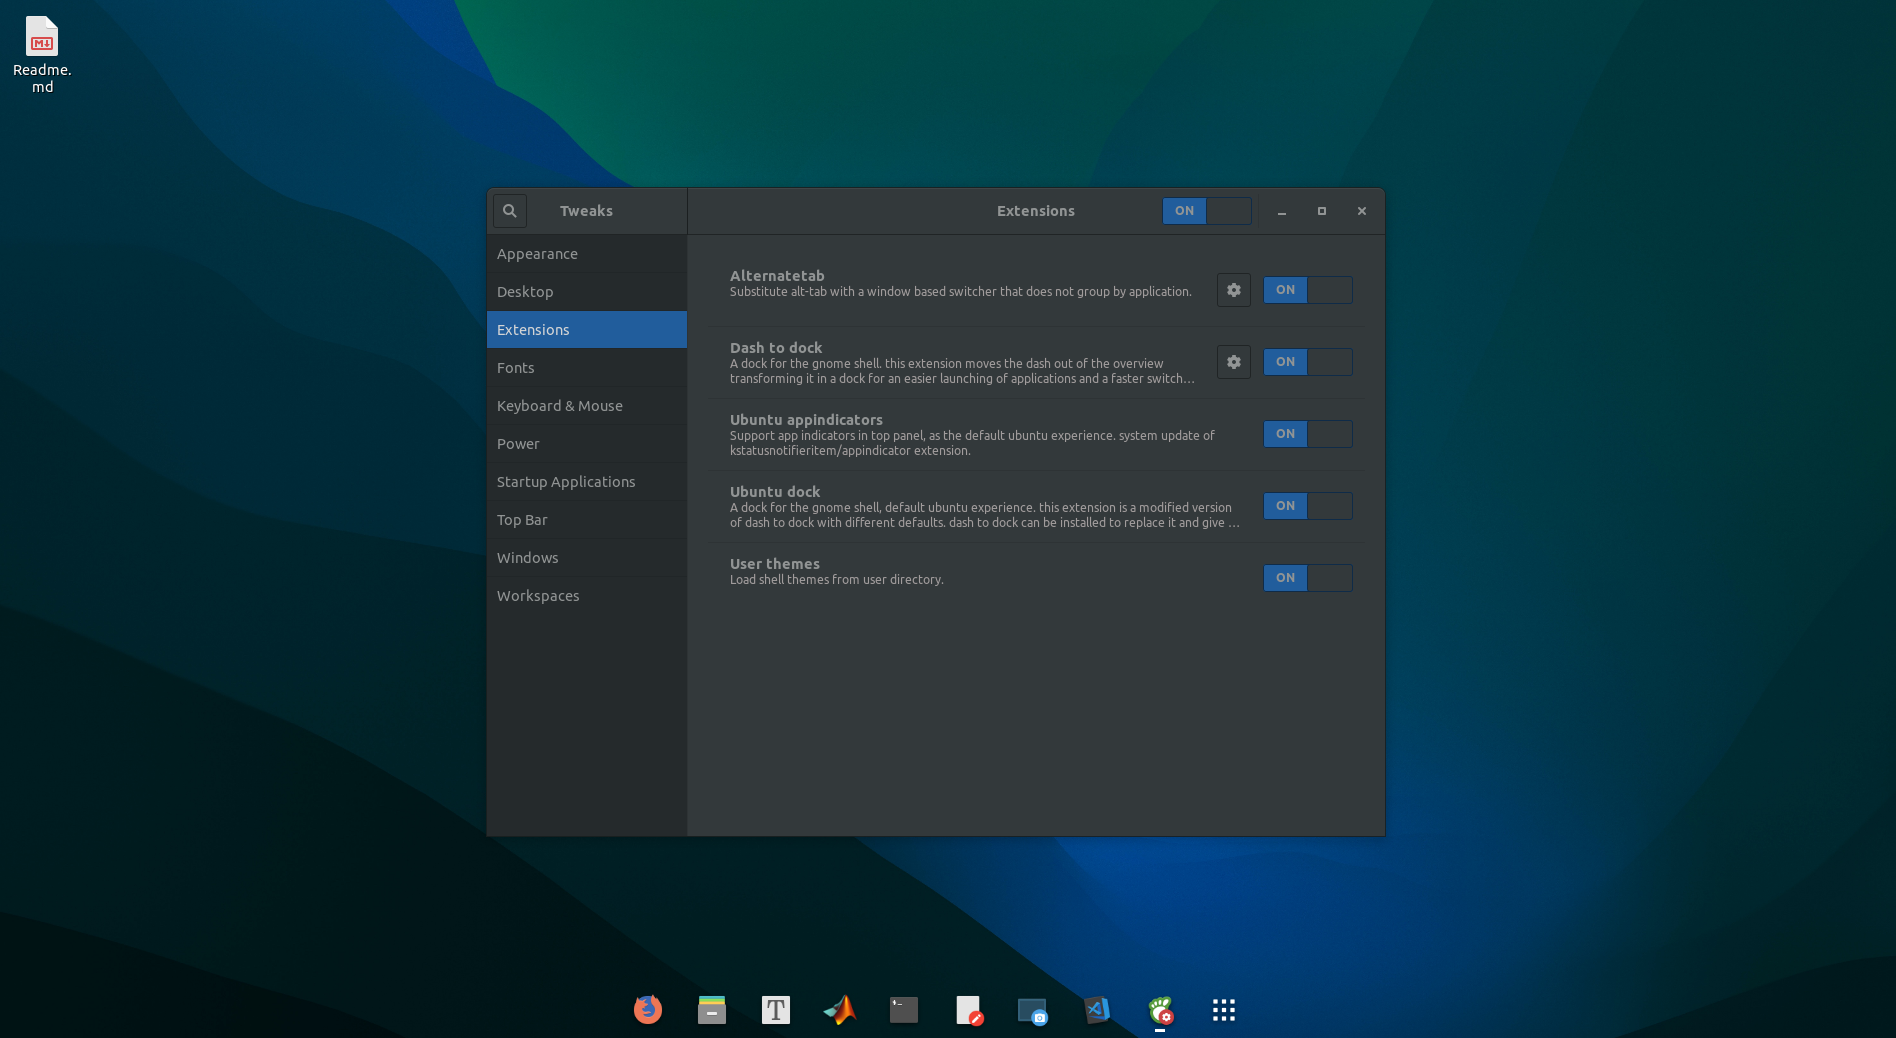
Task: Click the Extensions header title
Action: tap(1036, 211)
